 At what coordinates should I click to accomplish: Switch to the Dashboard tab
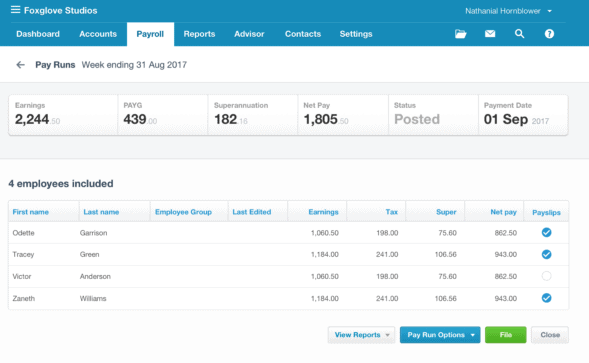point(38,34)
